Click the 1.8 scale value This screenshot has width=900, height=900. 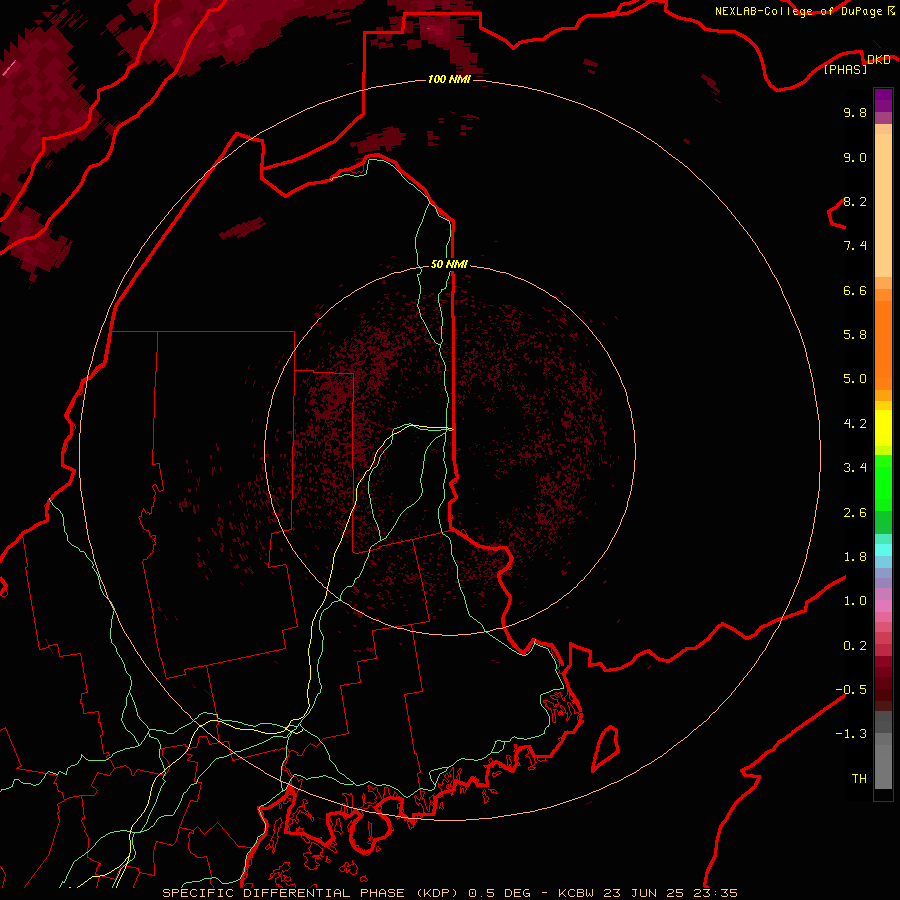click(855, 557)
